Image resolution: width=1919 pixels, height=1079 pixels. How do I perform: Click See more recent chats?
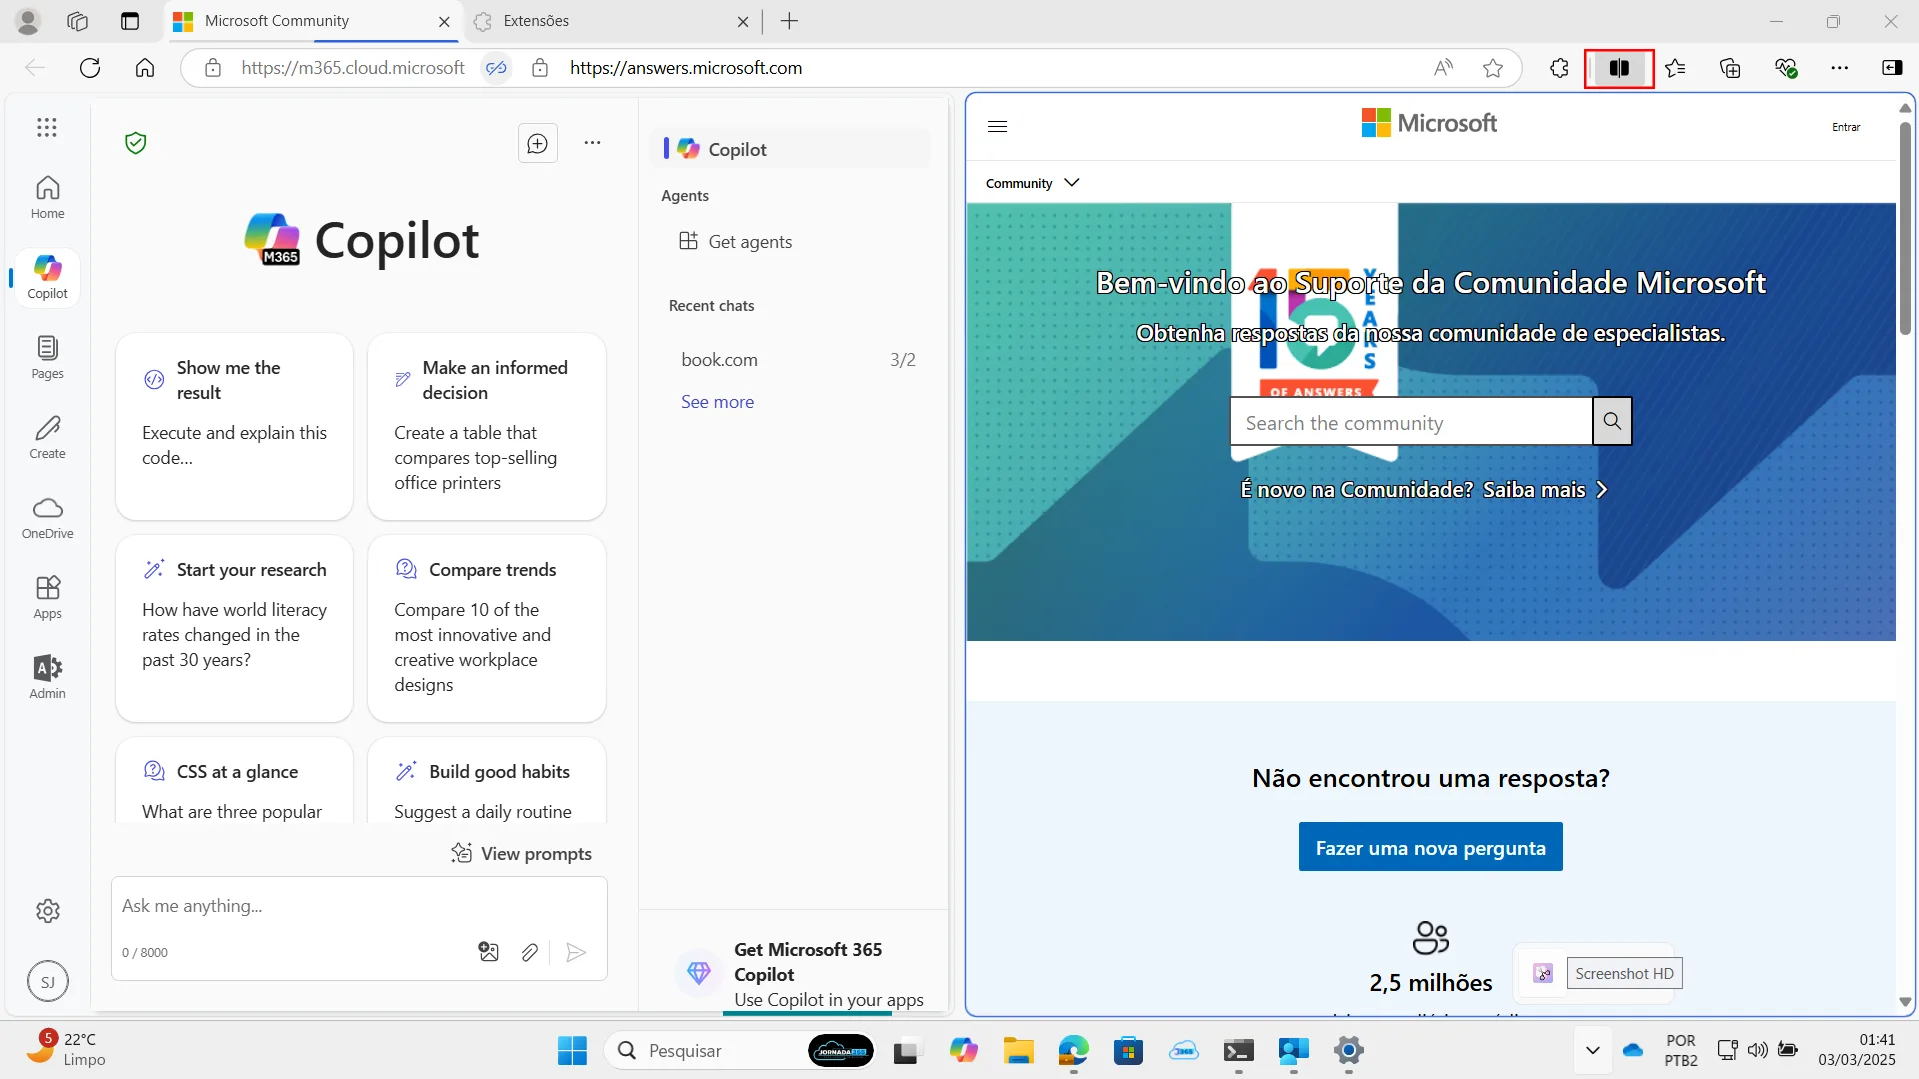717,402
